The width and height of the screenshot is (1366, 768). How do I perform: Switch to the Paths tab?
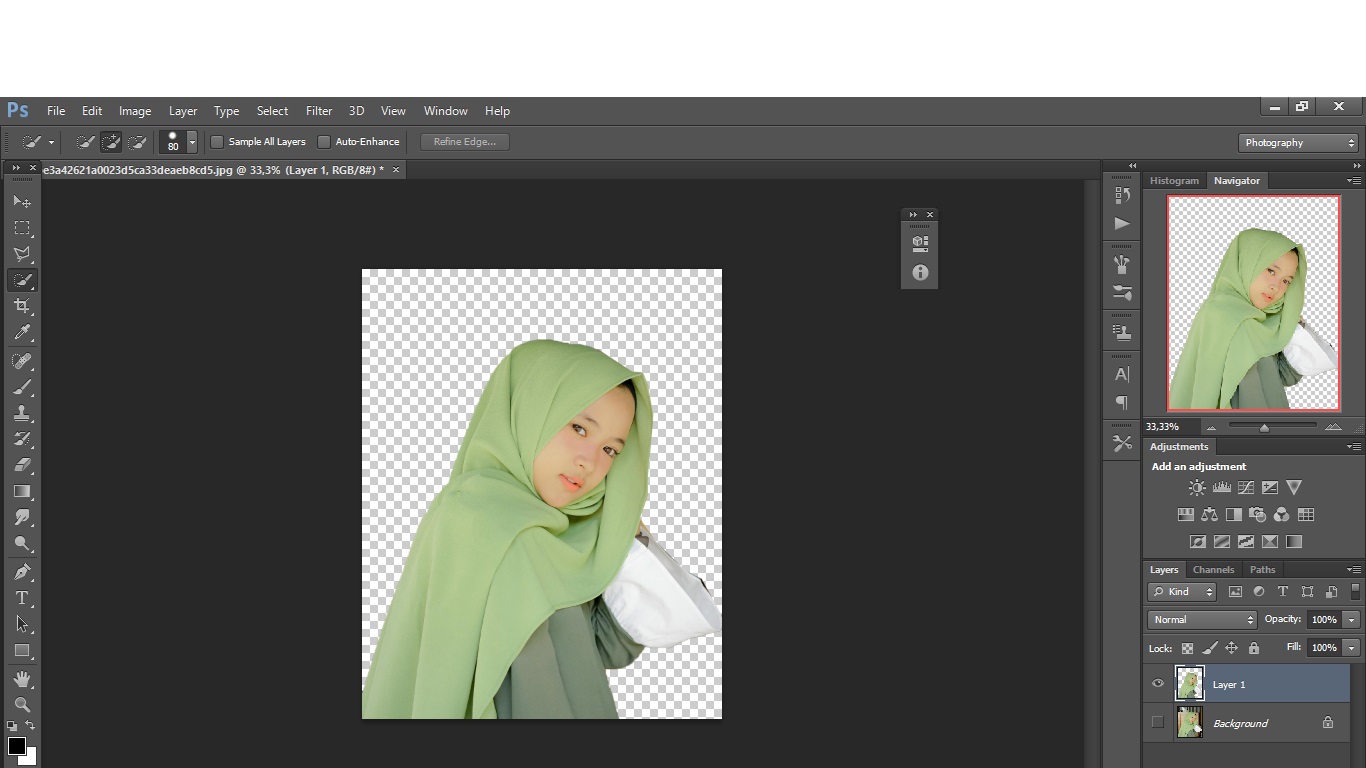(x=1263, y=570)
